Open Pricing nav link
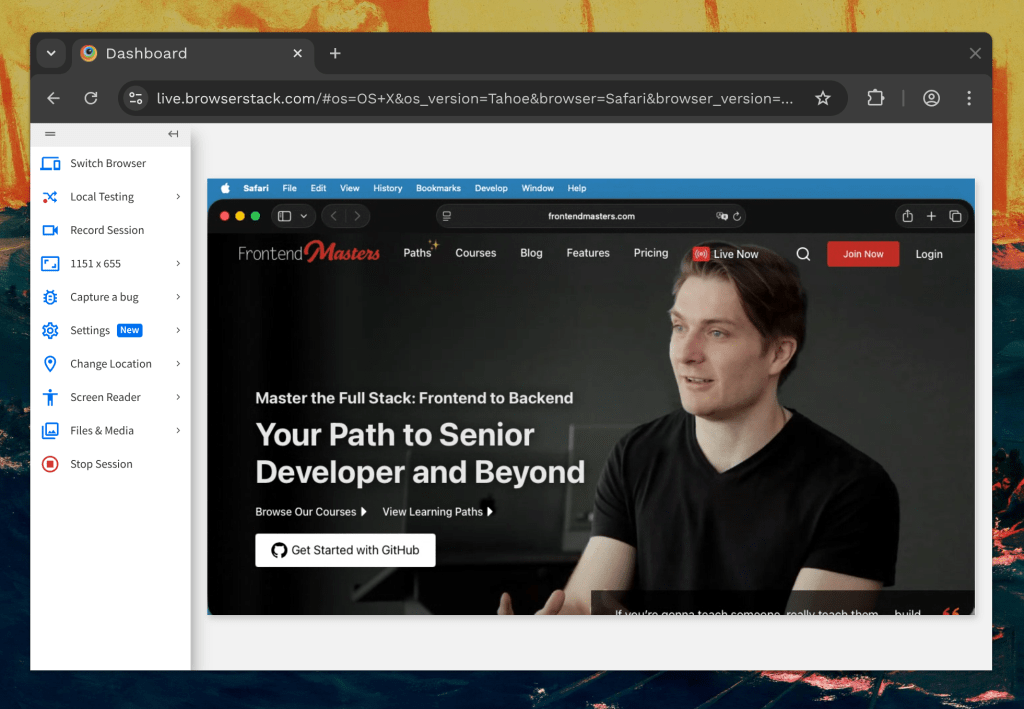 [x=650, y=253]
